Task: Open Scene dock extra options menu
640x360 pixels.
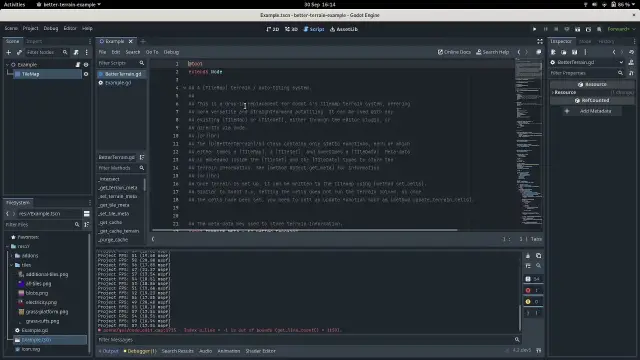Action: [x=87, y=52]
